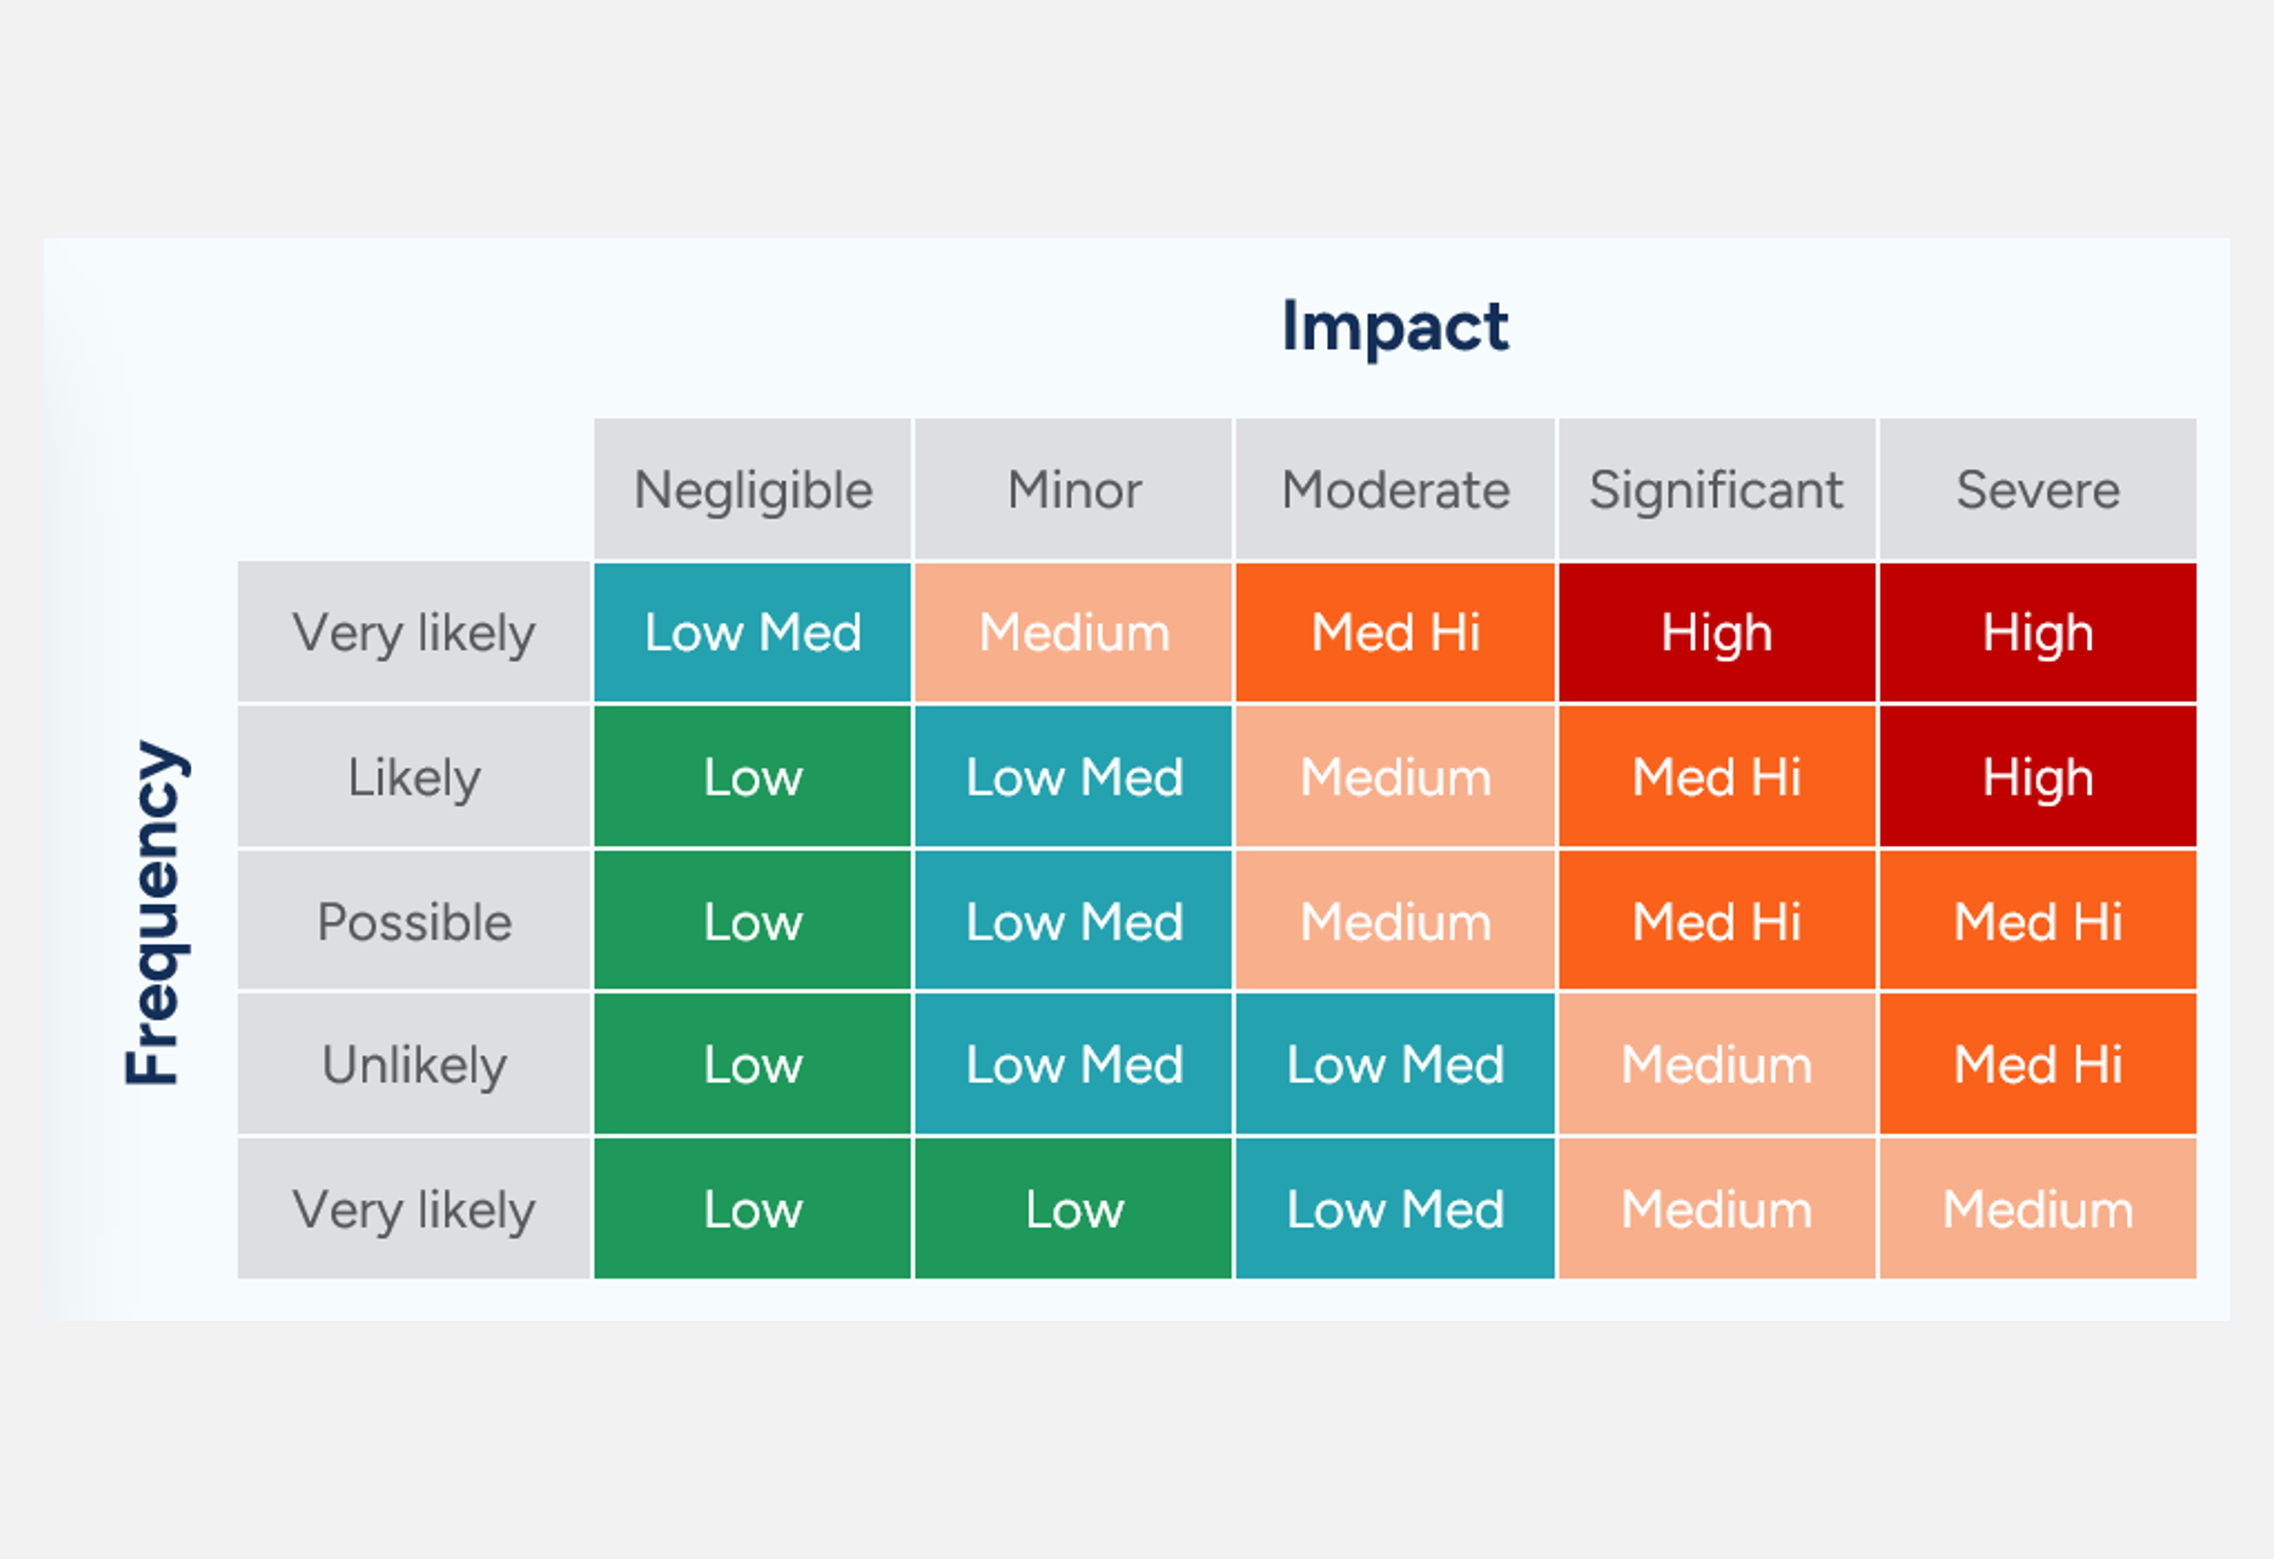Image resolution: width=2274 pixels, height=1559 pixels.
Task: Click the Medium cell in Unlikely row
Action: pos(1716,1064)
